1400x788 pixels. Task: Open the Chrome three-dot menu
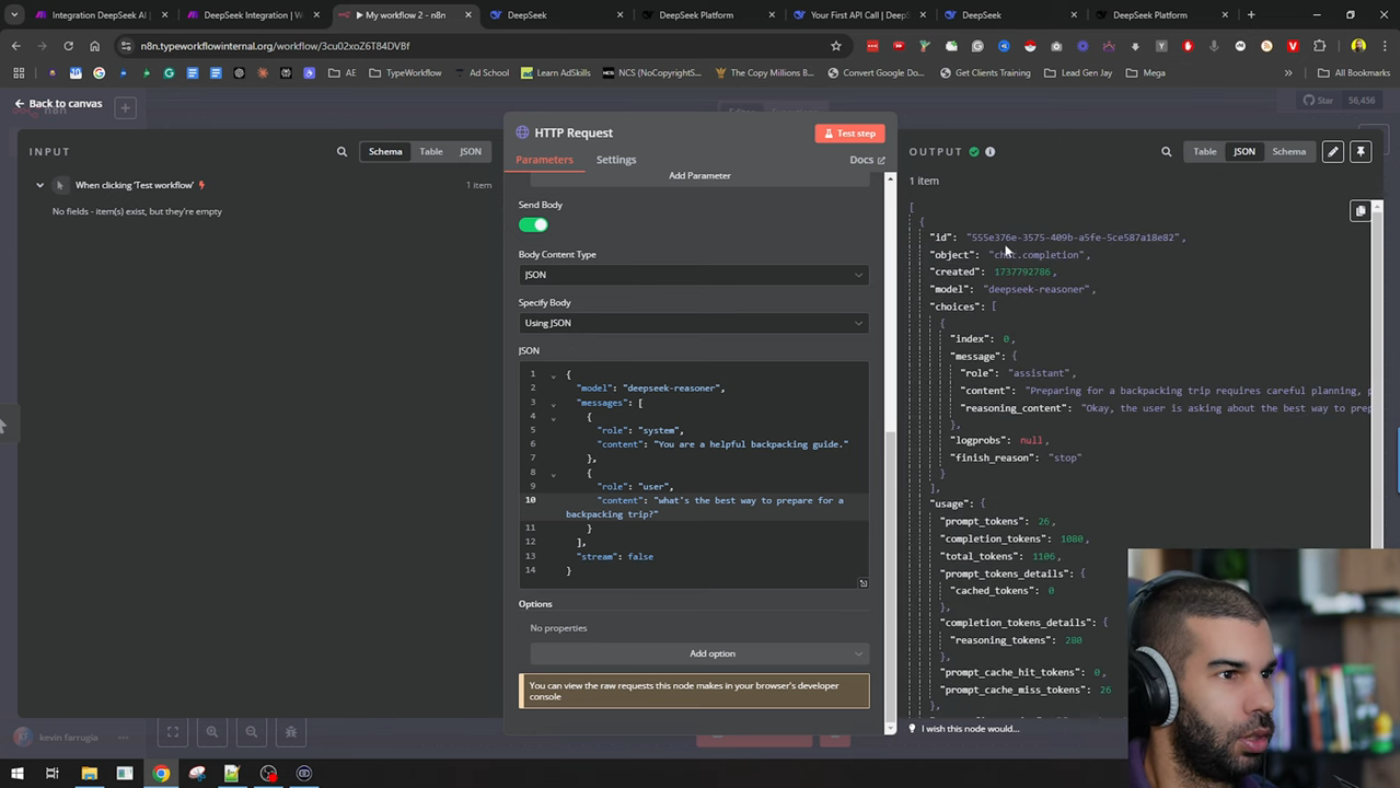1385,46
